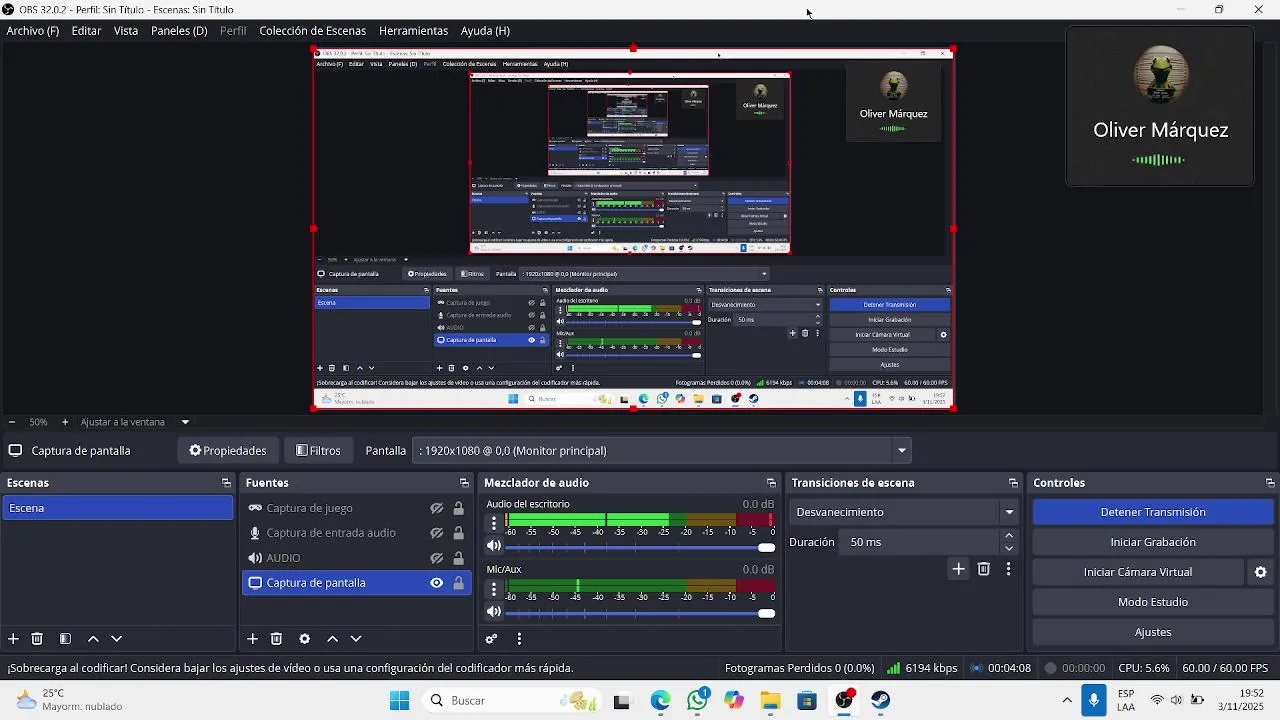Click Iniciar Grabación button
Screen dimensions: 1280x720
coord(1153,542)
